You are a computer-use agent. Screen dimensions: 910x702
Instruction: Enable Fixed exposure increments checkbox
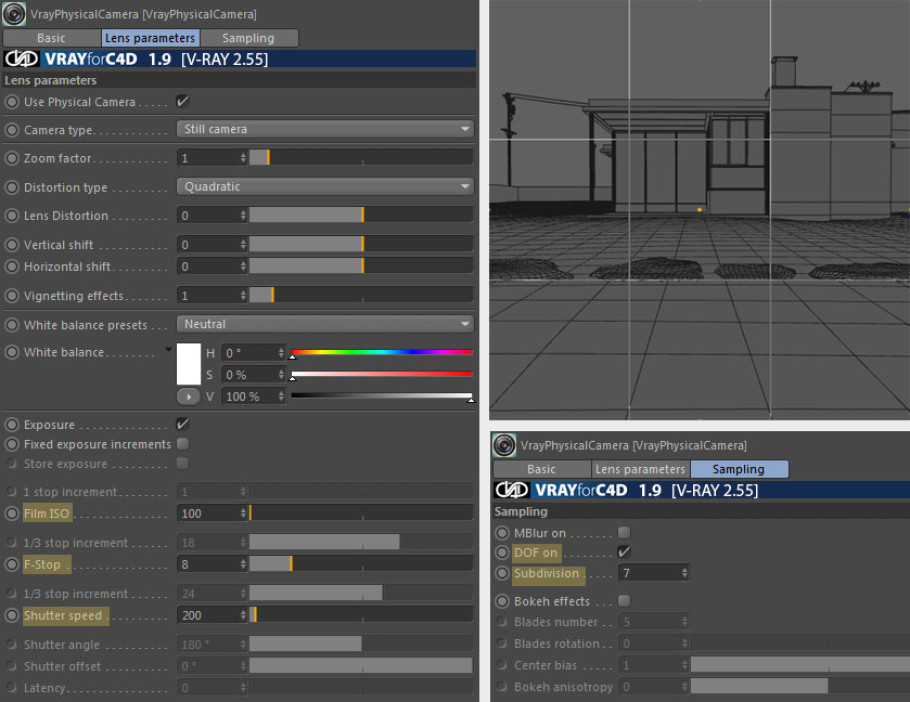tap(182, 444)
